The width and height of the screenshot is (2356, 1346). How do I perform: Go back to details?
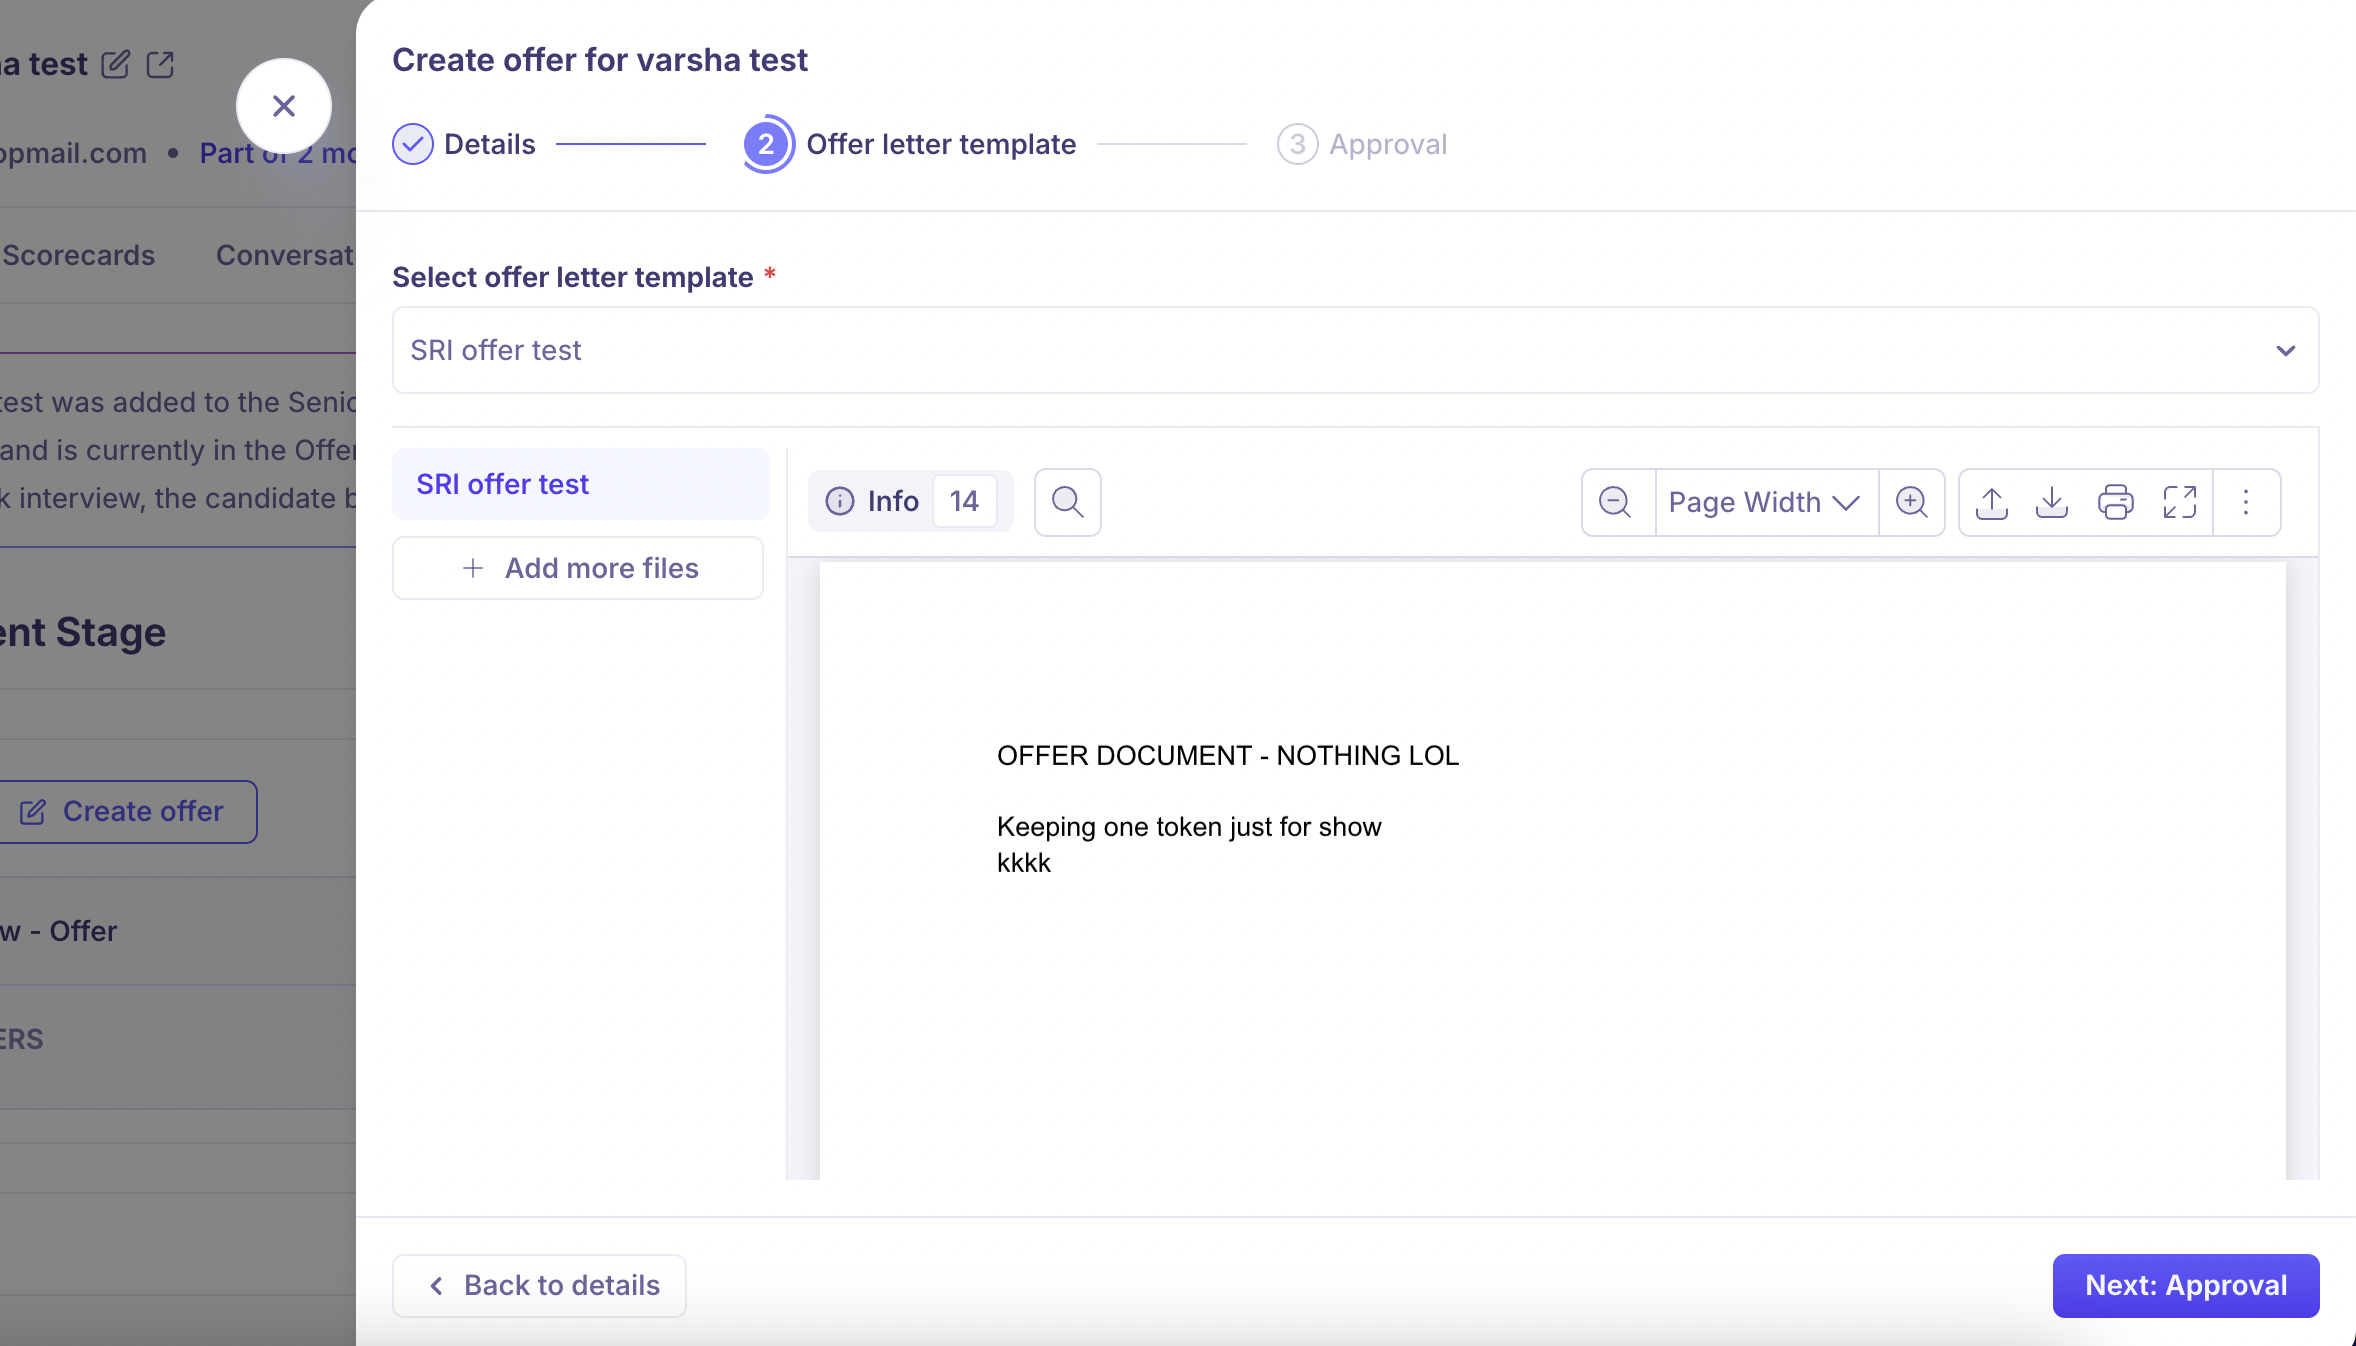point(539,1285)
